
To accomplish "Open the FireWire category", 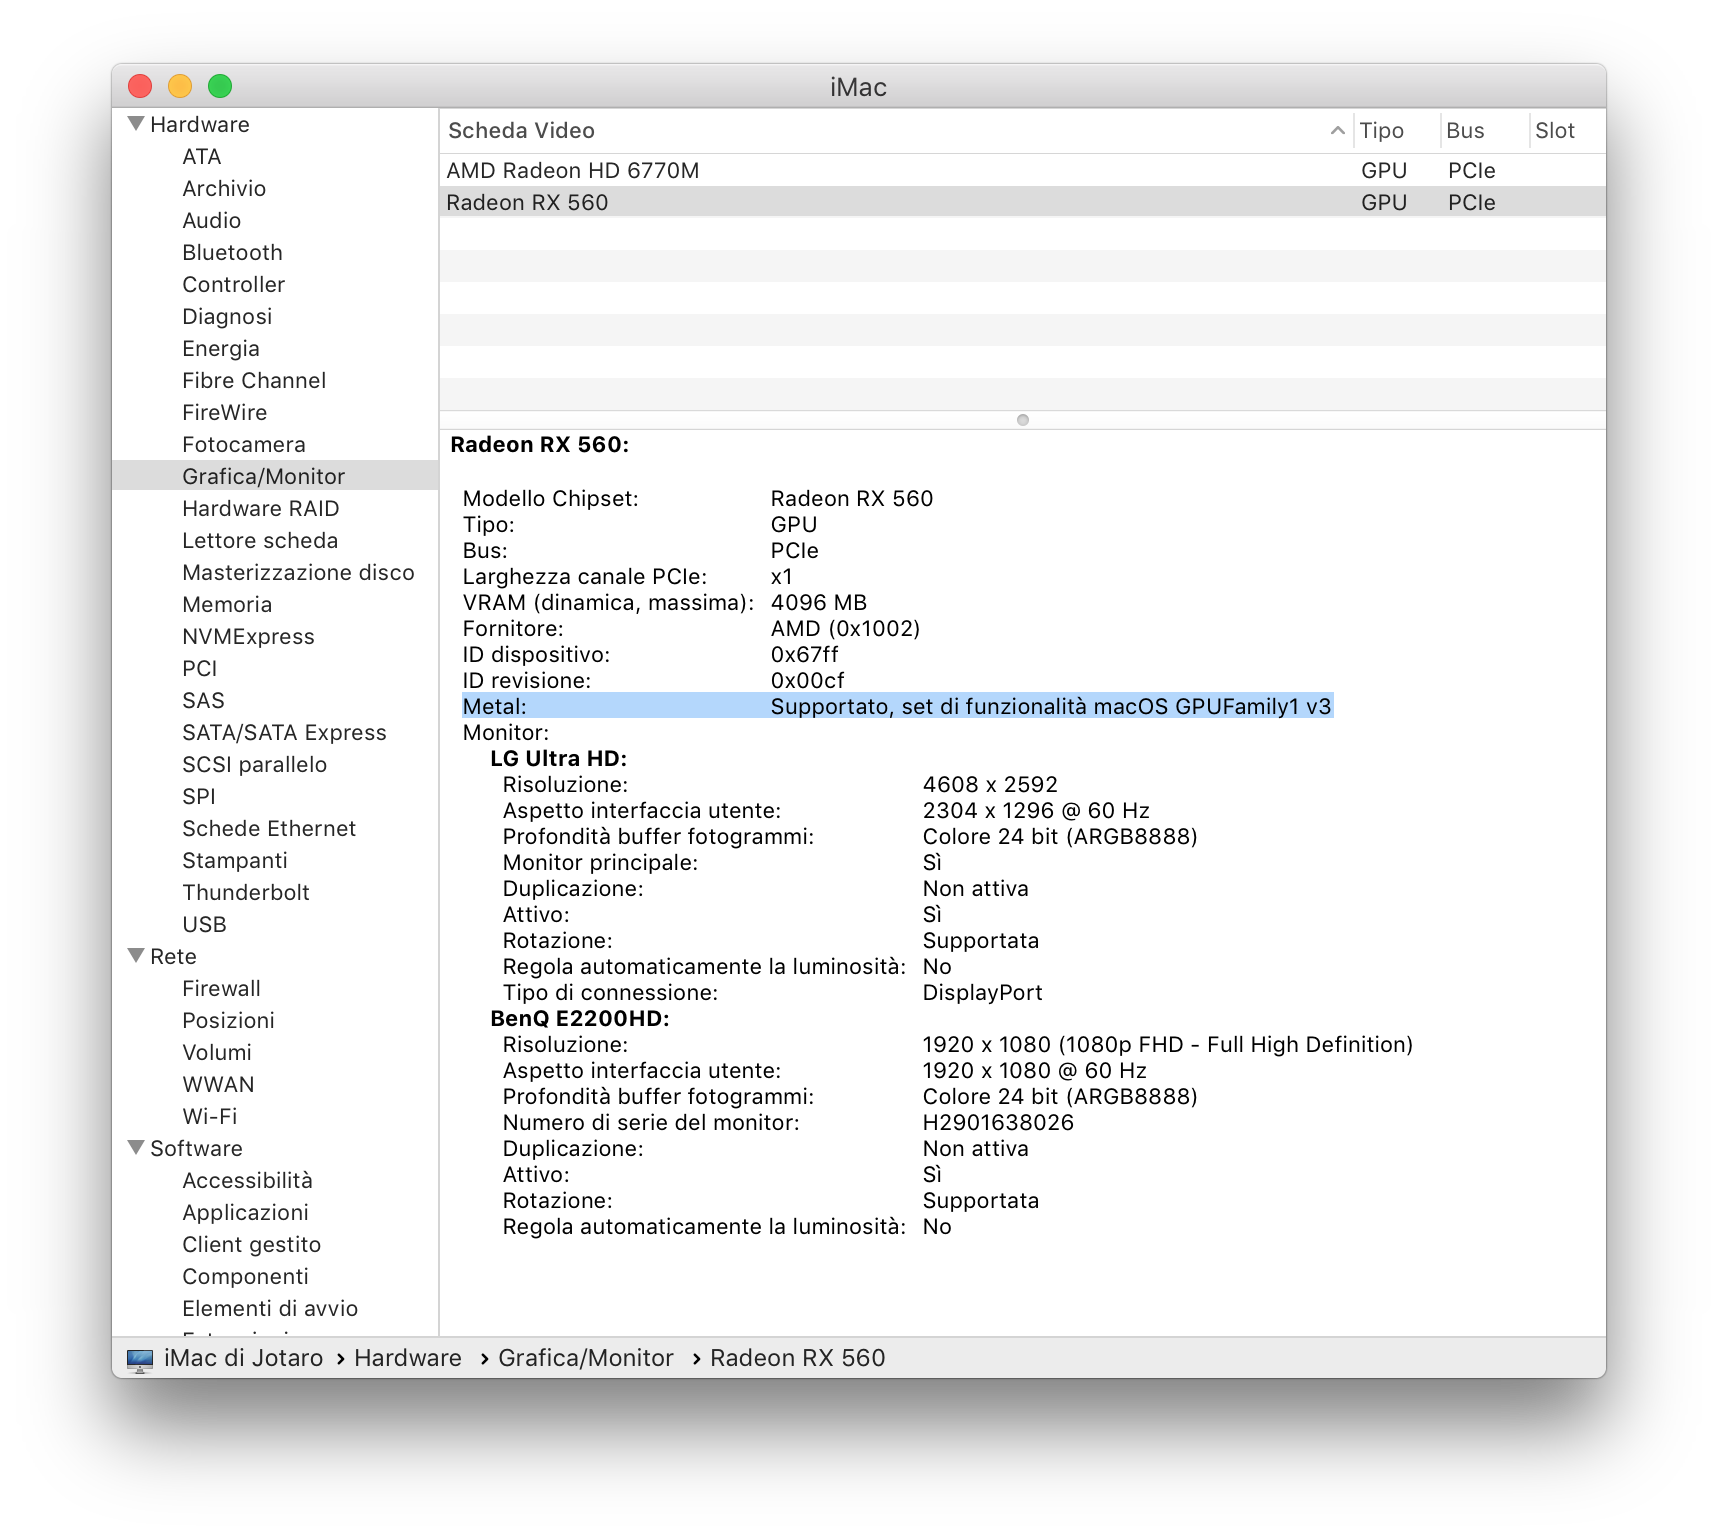I will [224, 413].
